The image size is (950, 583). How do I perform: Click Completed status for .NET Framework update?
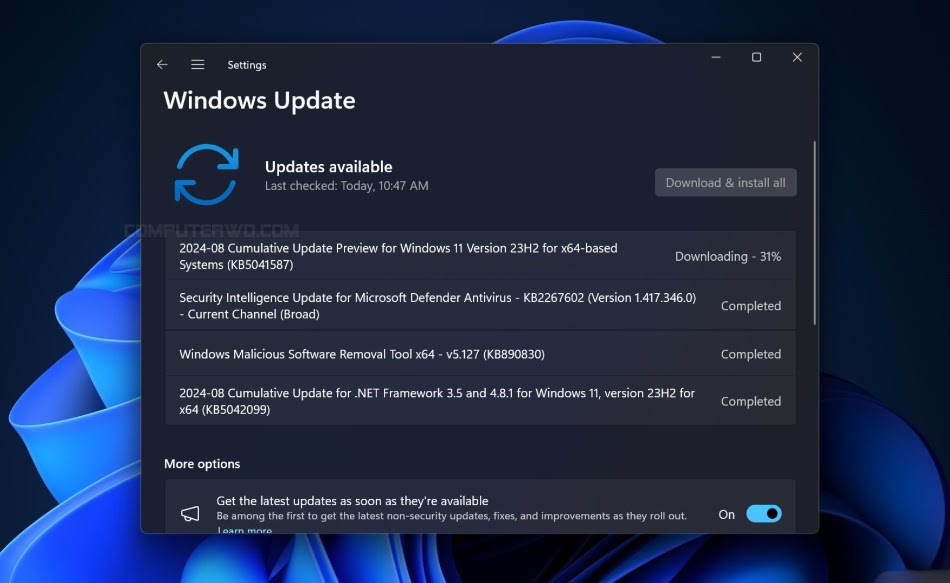[x=751, y=402]
